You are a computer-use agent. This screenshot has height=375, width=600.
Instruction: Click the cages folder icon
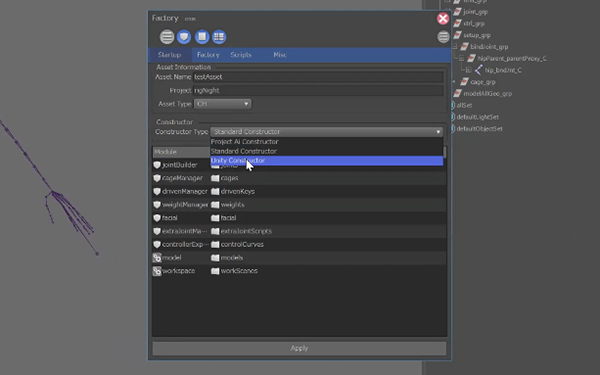(x=215, y=178)
